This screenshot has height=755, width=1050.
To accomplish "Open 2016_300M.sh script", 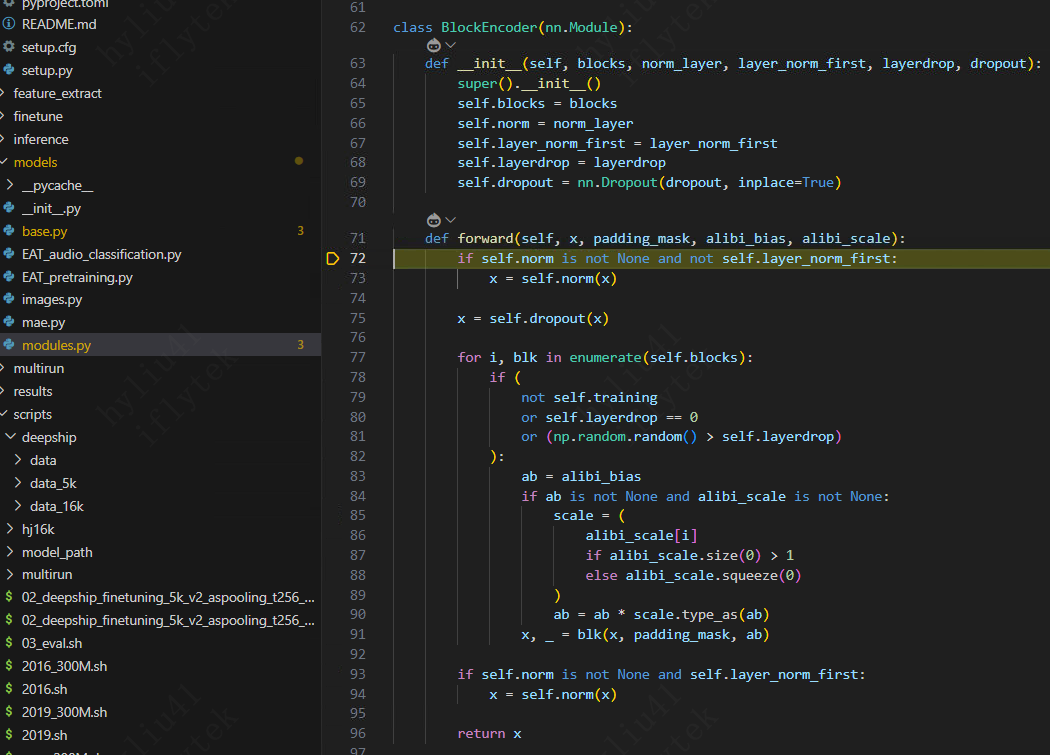I will 64,666.
